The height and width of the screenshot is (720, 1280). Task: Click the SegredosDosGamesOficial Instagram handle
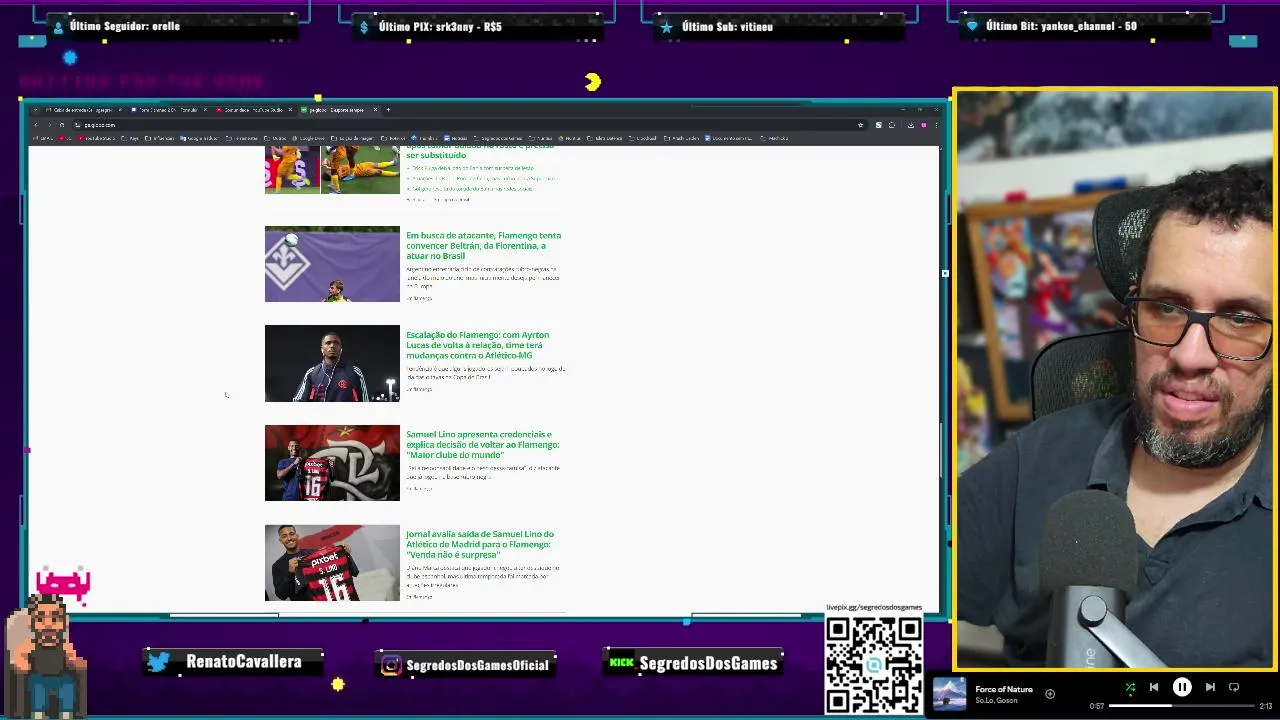pos(478,665)
